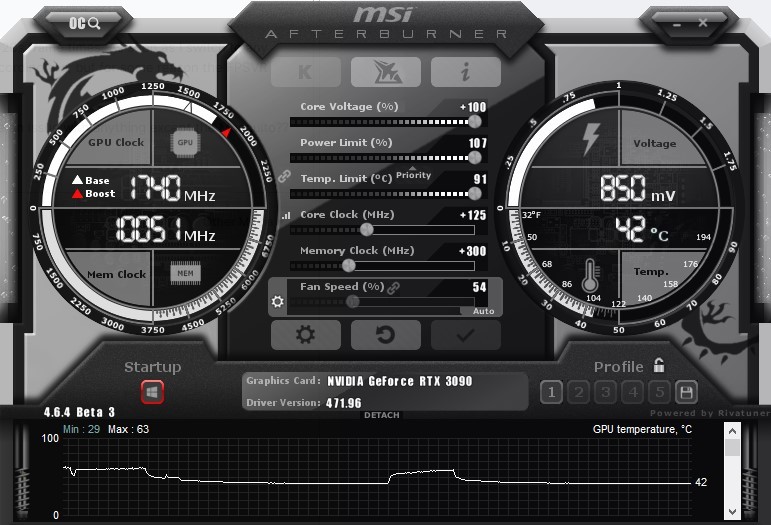Select profile slot 3

(605, 392)
